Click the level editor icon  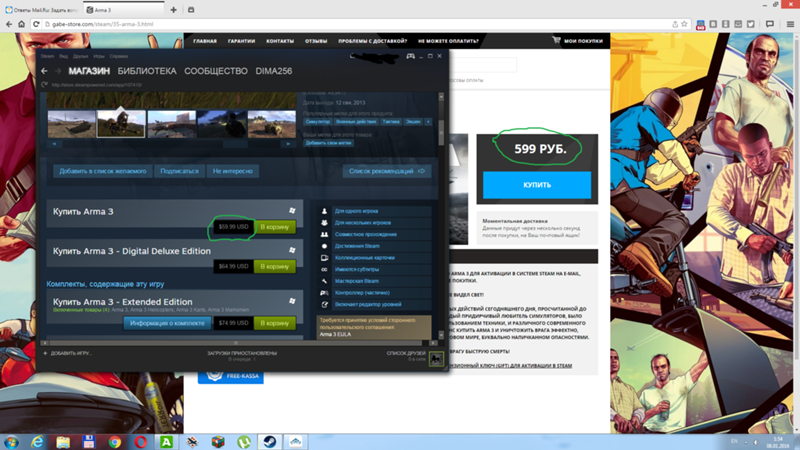(x=324, y=305)
